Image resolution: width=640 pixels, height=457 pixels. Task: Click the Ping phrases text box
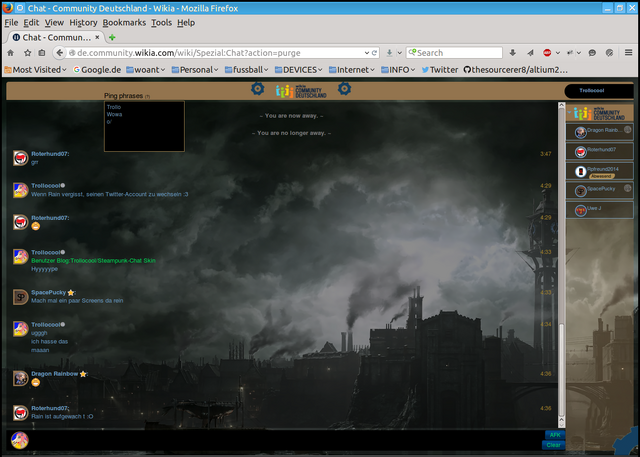tap(144, 126)
